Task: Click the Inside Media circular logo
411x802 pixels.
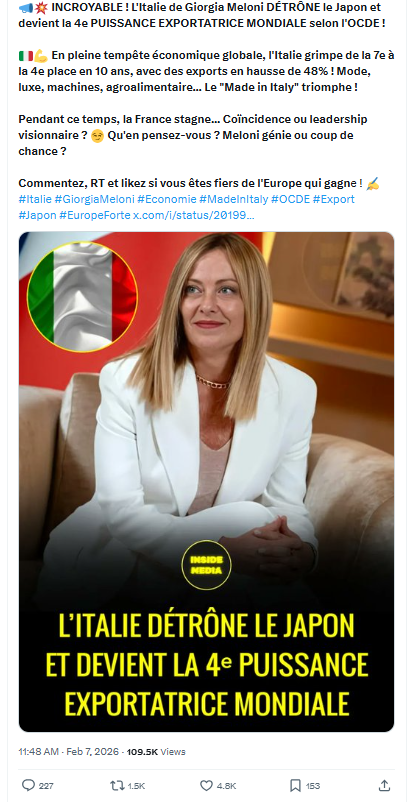Action: tap(207, 565)
